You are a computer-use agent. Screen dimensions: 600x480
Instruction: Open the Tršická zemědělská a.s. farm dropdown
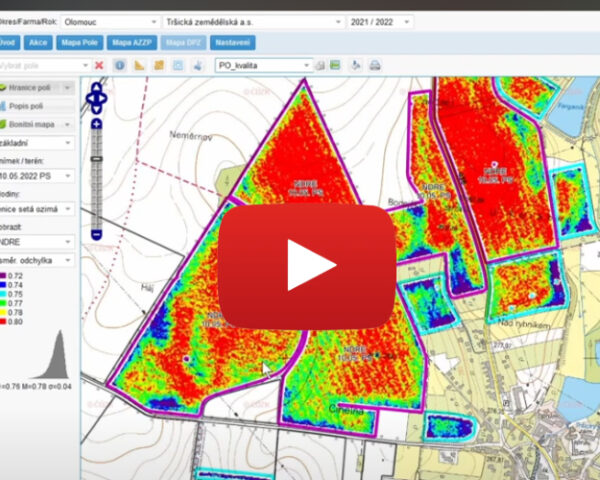(x=253, y=22)
